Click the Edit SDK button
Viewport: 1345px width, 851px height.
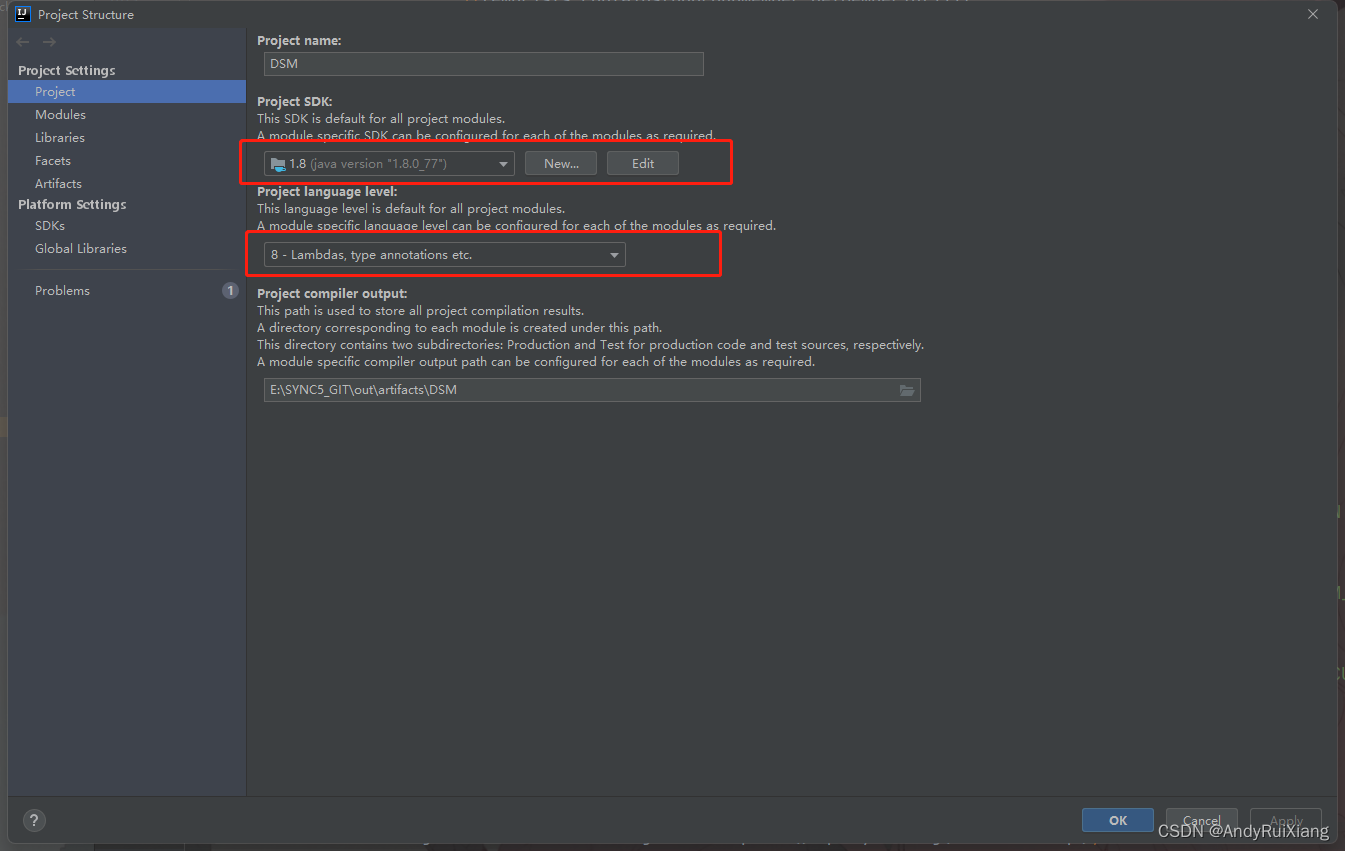pos(643,163)
